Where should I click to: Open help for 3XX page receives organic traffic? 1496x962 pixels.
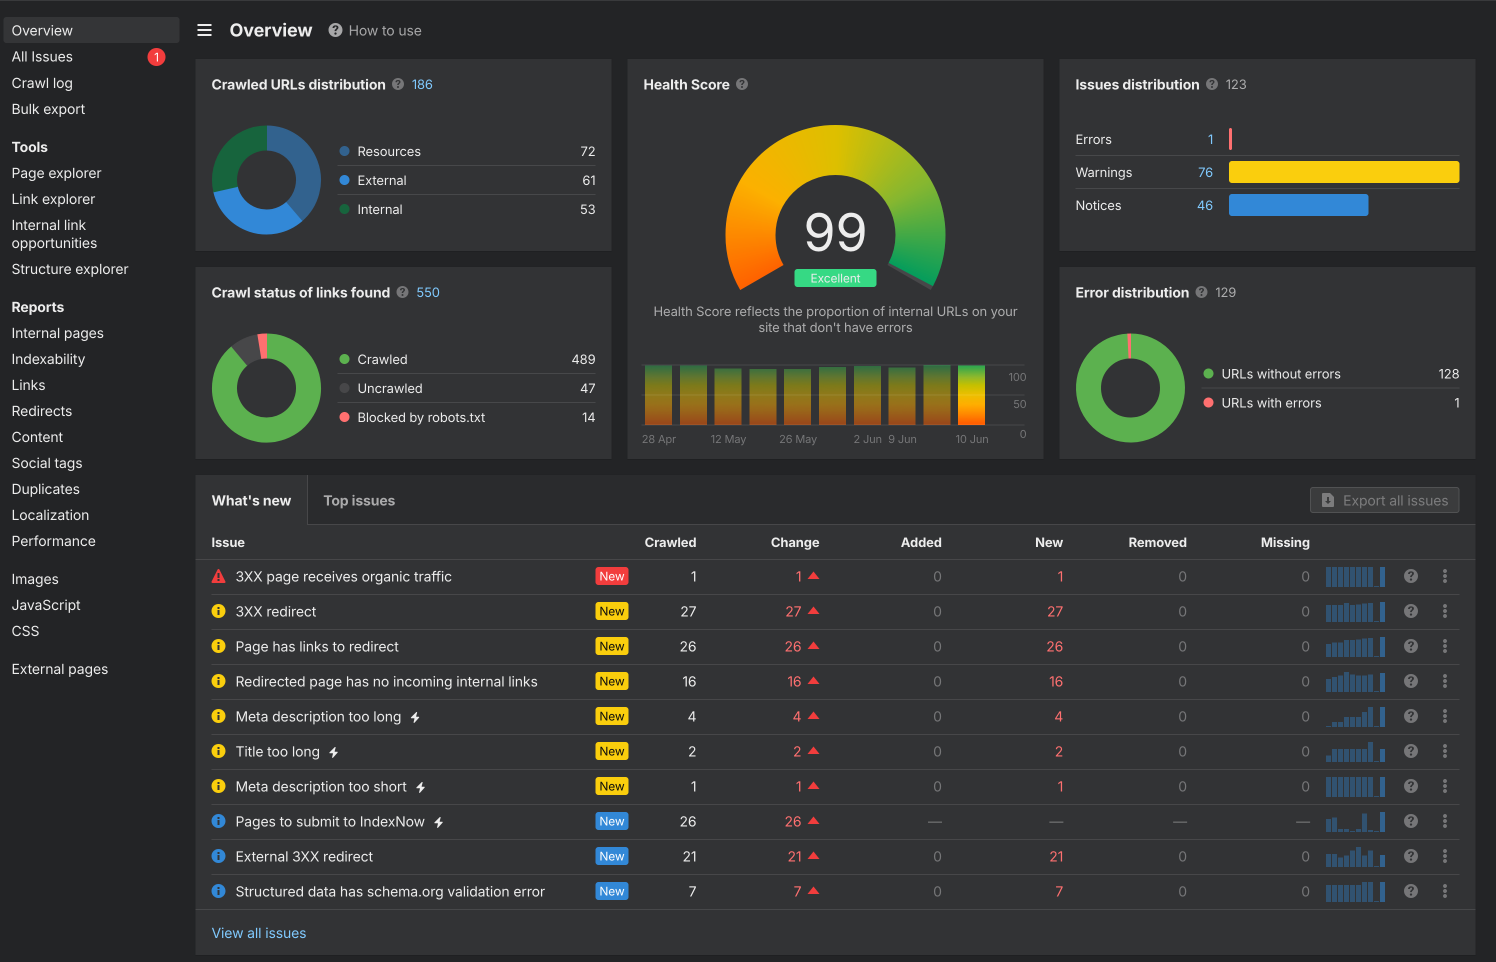coord(1411,576)
